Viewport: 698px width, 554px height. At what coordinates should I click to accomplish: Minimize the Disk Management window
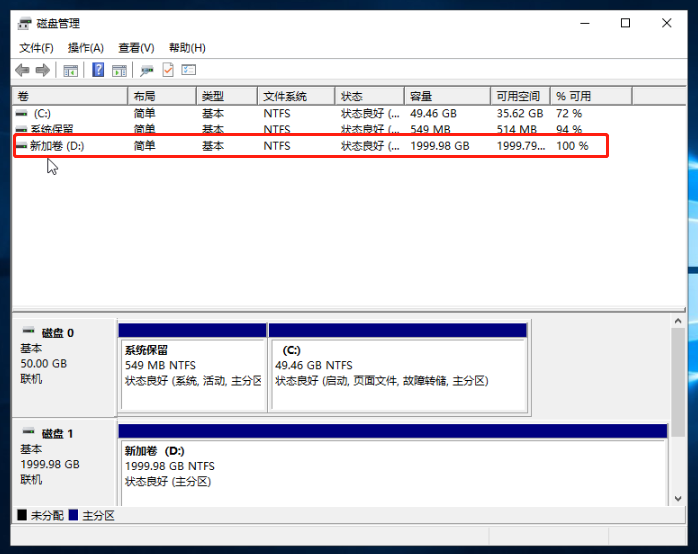click(585, 23)
